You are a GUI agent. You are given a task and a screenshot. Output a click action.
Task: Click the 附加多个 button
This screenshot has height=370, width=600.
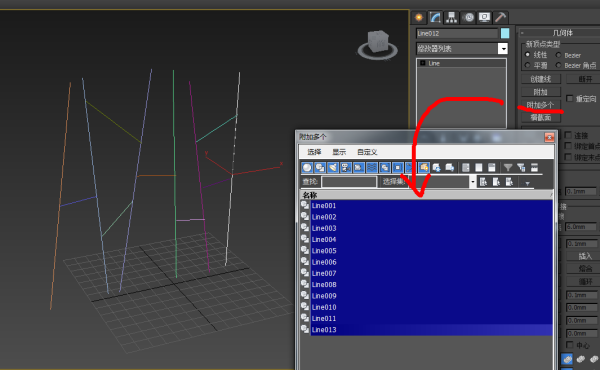(x=541, y=105)
